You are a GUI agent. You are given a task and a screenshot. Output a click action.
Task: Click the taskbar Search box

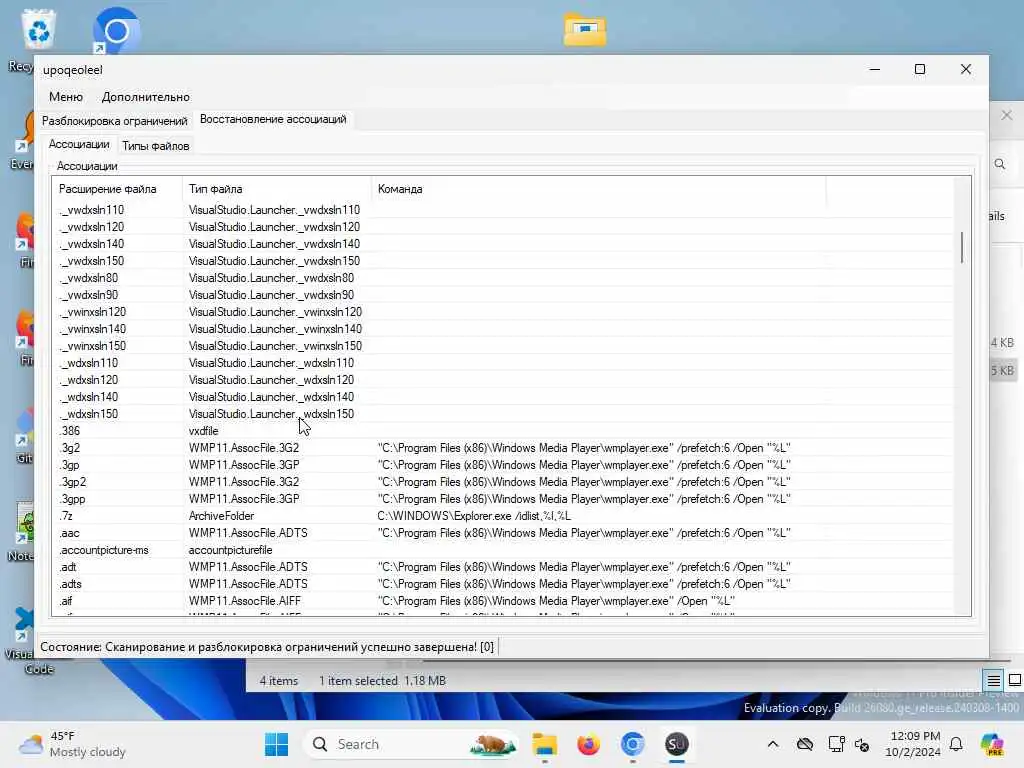(x=411, y=744)
